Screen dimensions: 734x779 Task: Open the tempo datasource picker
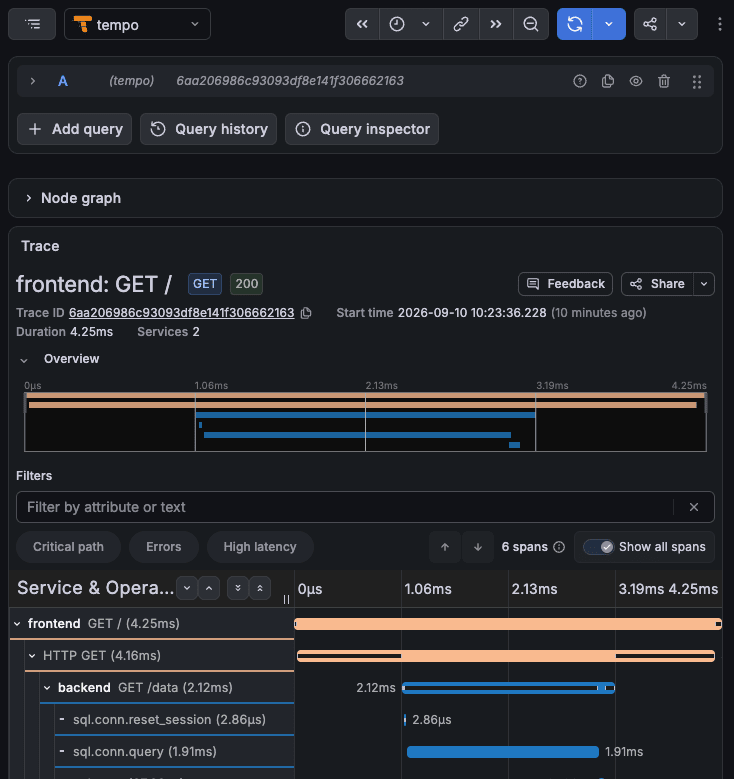coord(137,24)
